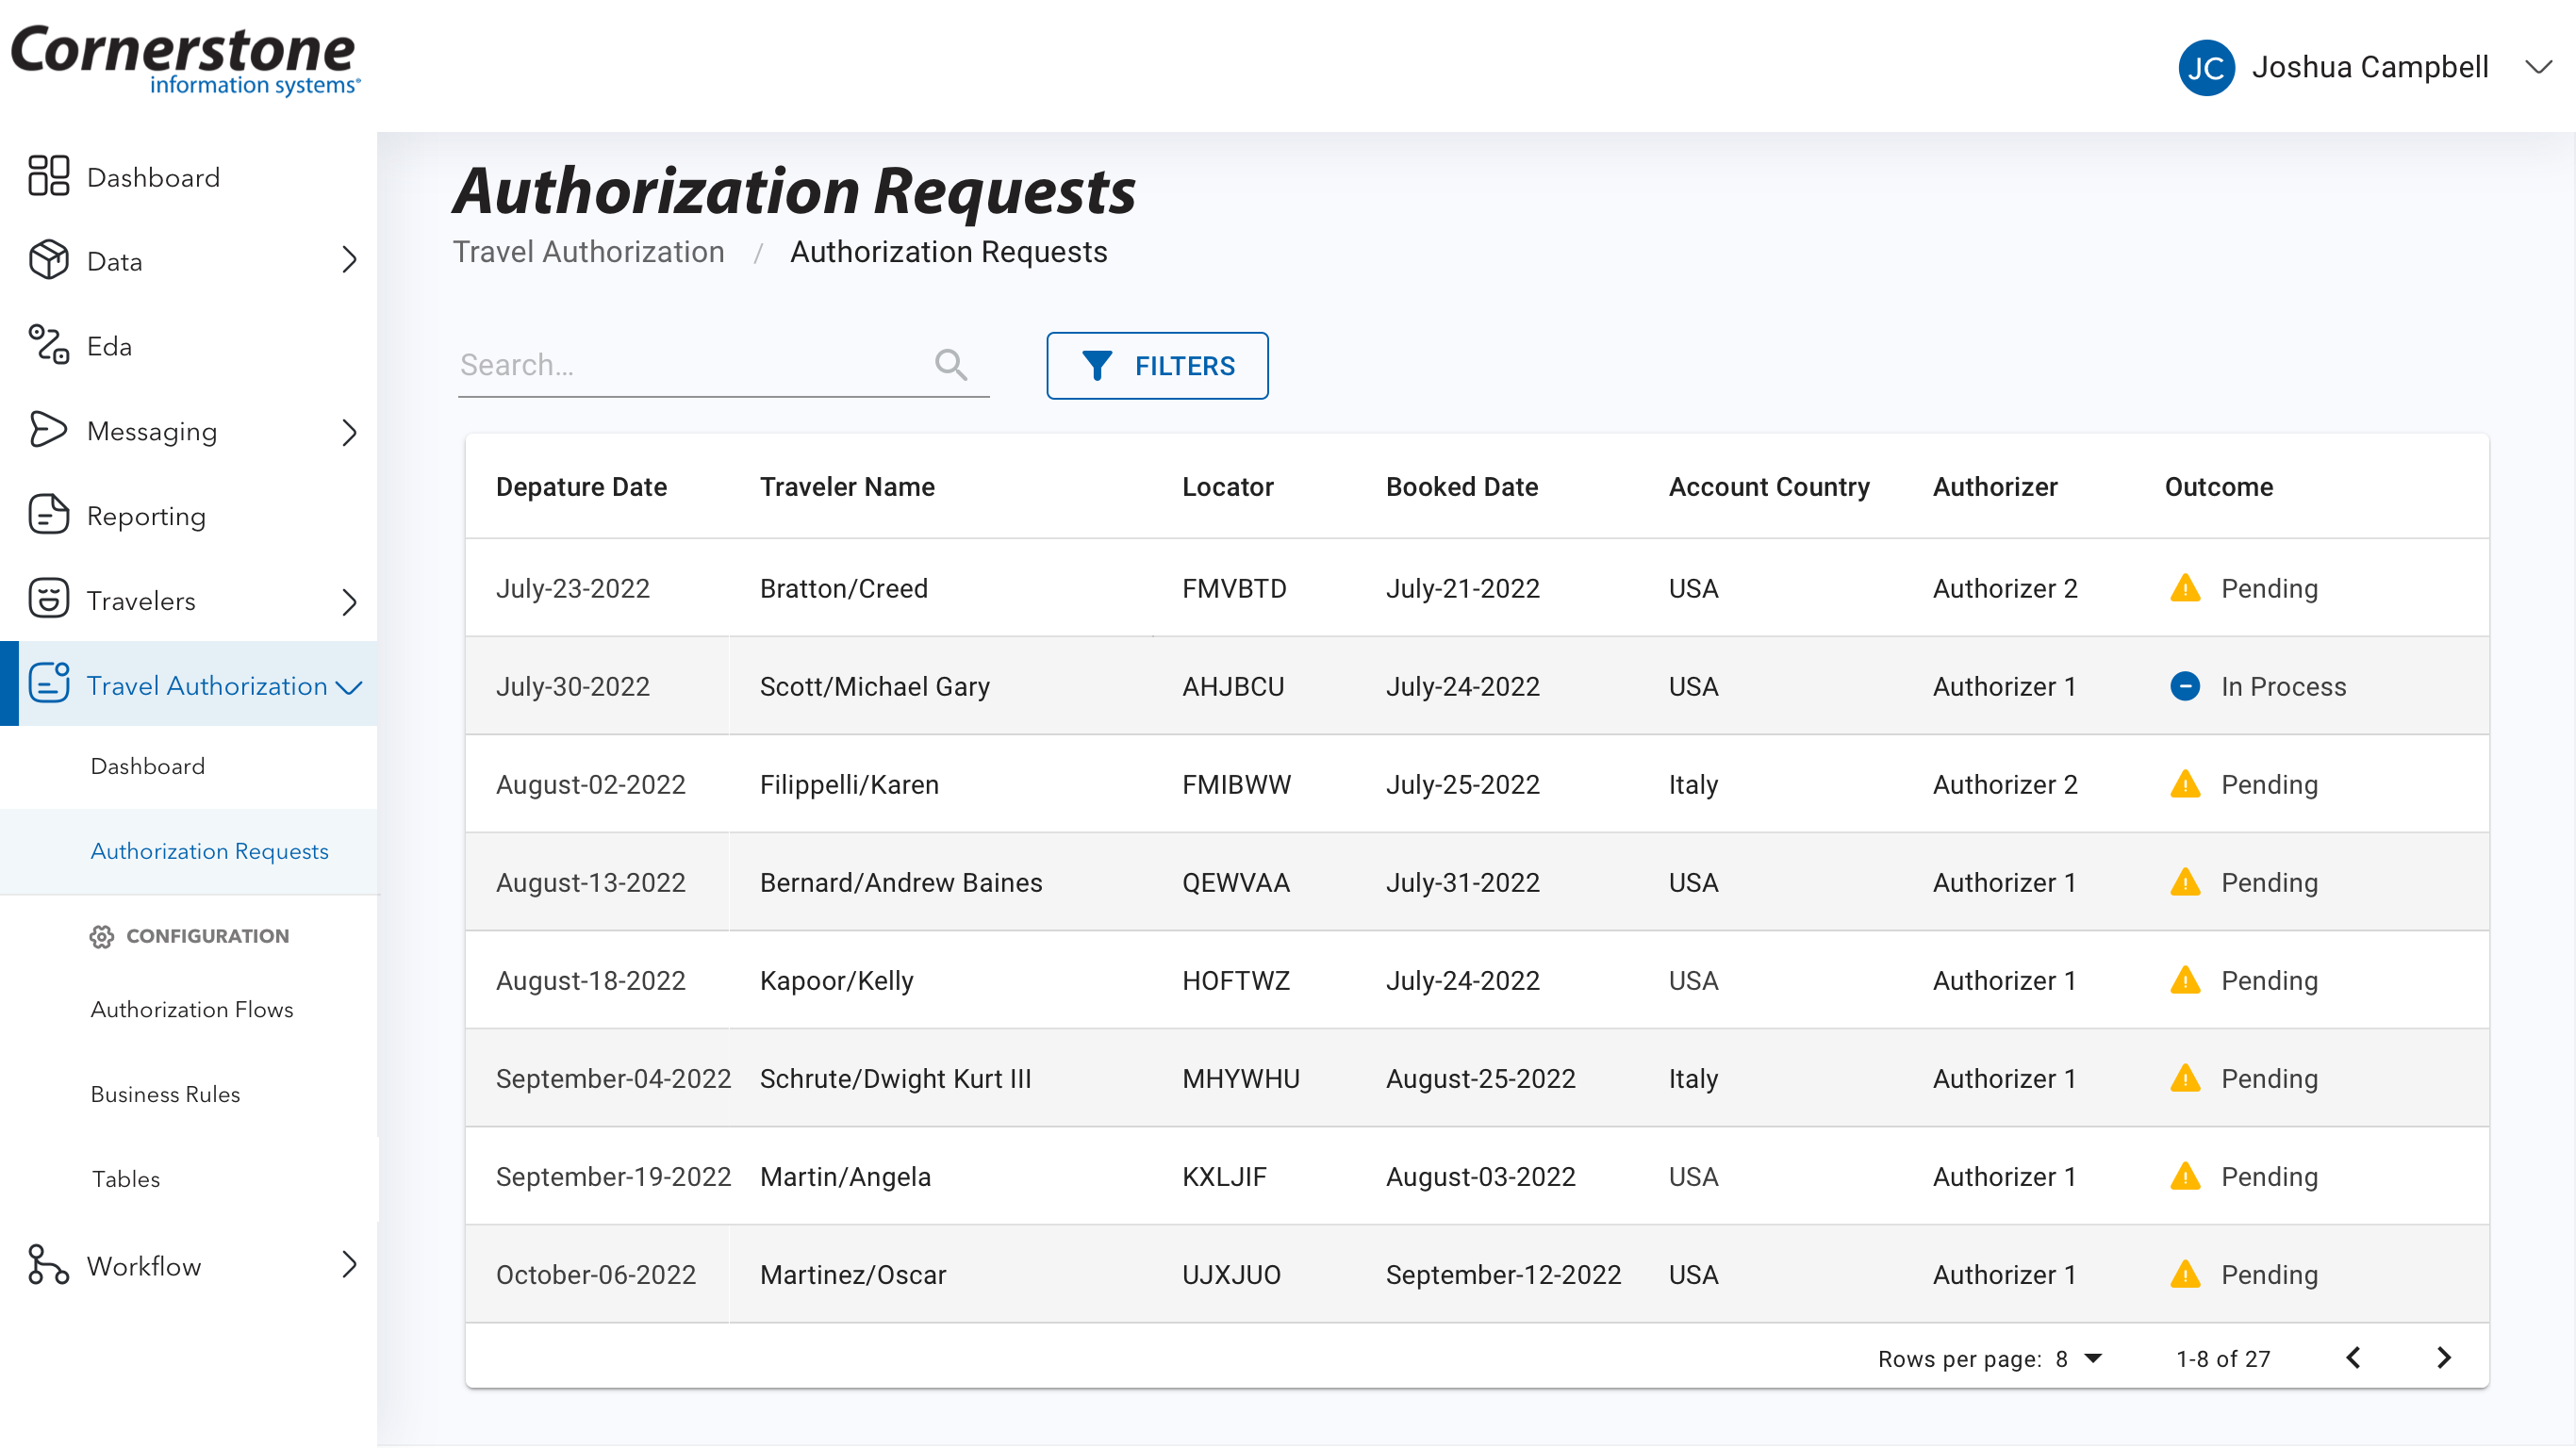This screenshot has width=2576, height=1448.
Task: Click the Dashboard grid icon in sidebar
Action: (48, 176)
